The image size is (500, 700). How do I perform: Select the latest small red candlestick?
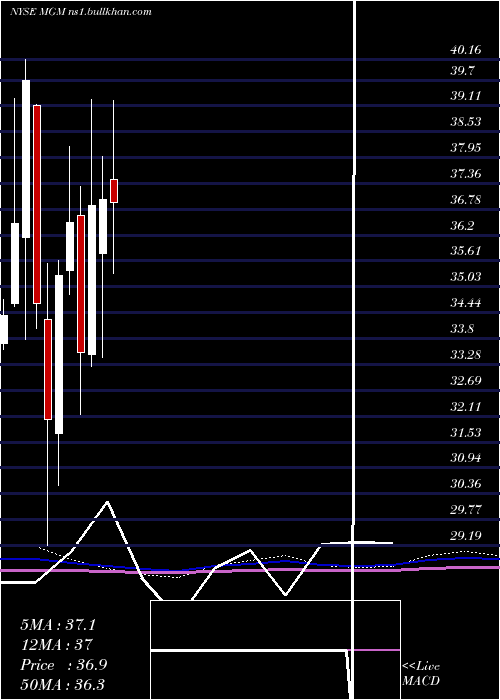114,191
